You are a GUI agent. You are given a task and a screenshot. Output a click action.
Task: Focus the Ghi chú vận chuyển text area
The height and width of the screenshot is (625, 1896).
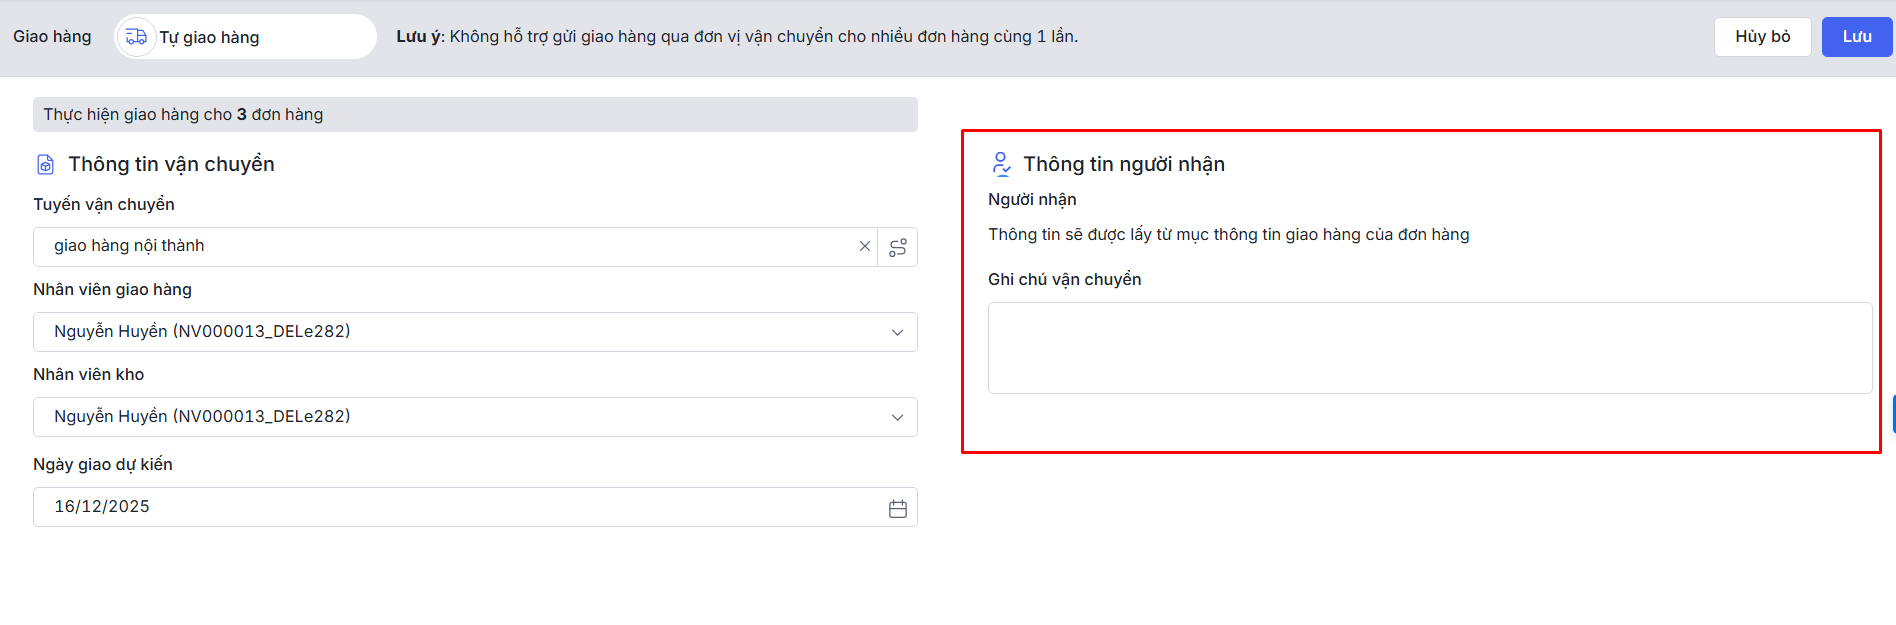click(1429, 348)
